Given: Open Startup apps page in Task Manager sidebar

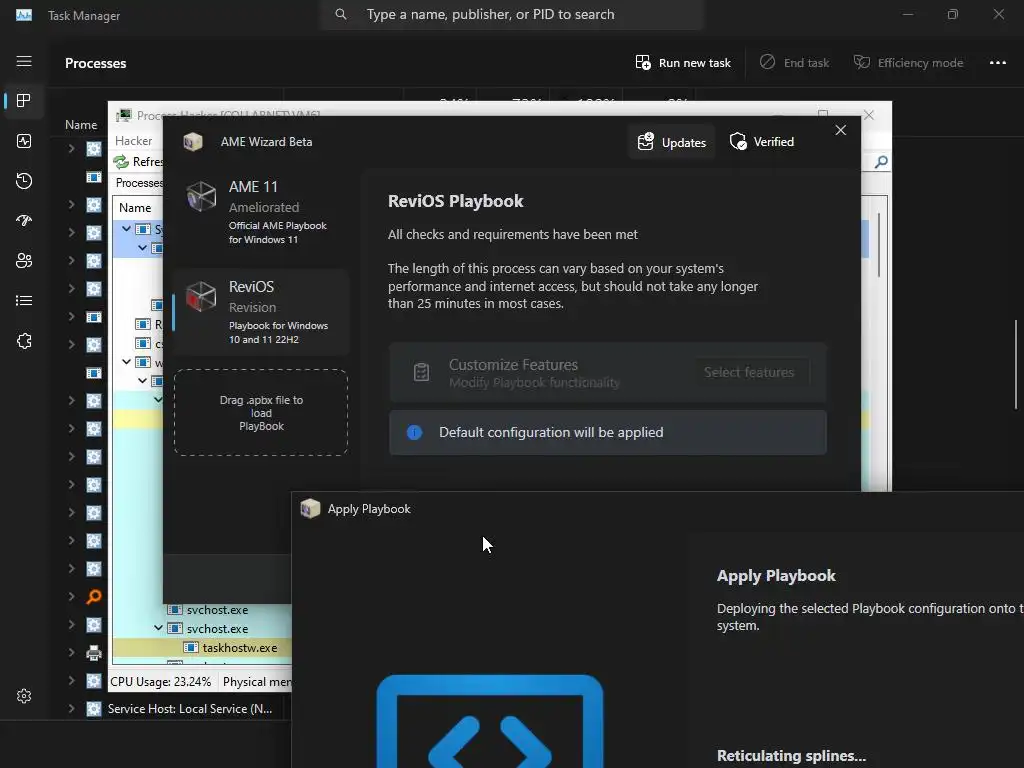Looking at the screenshot, I should point(24,221).
